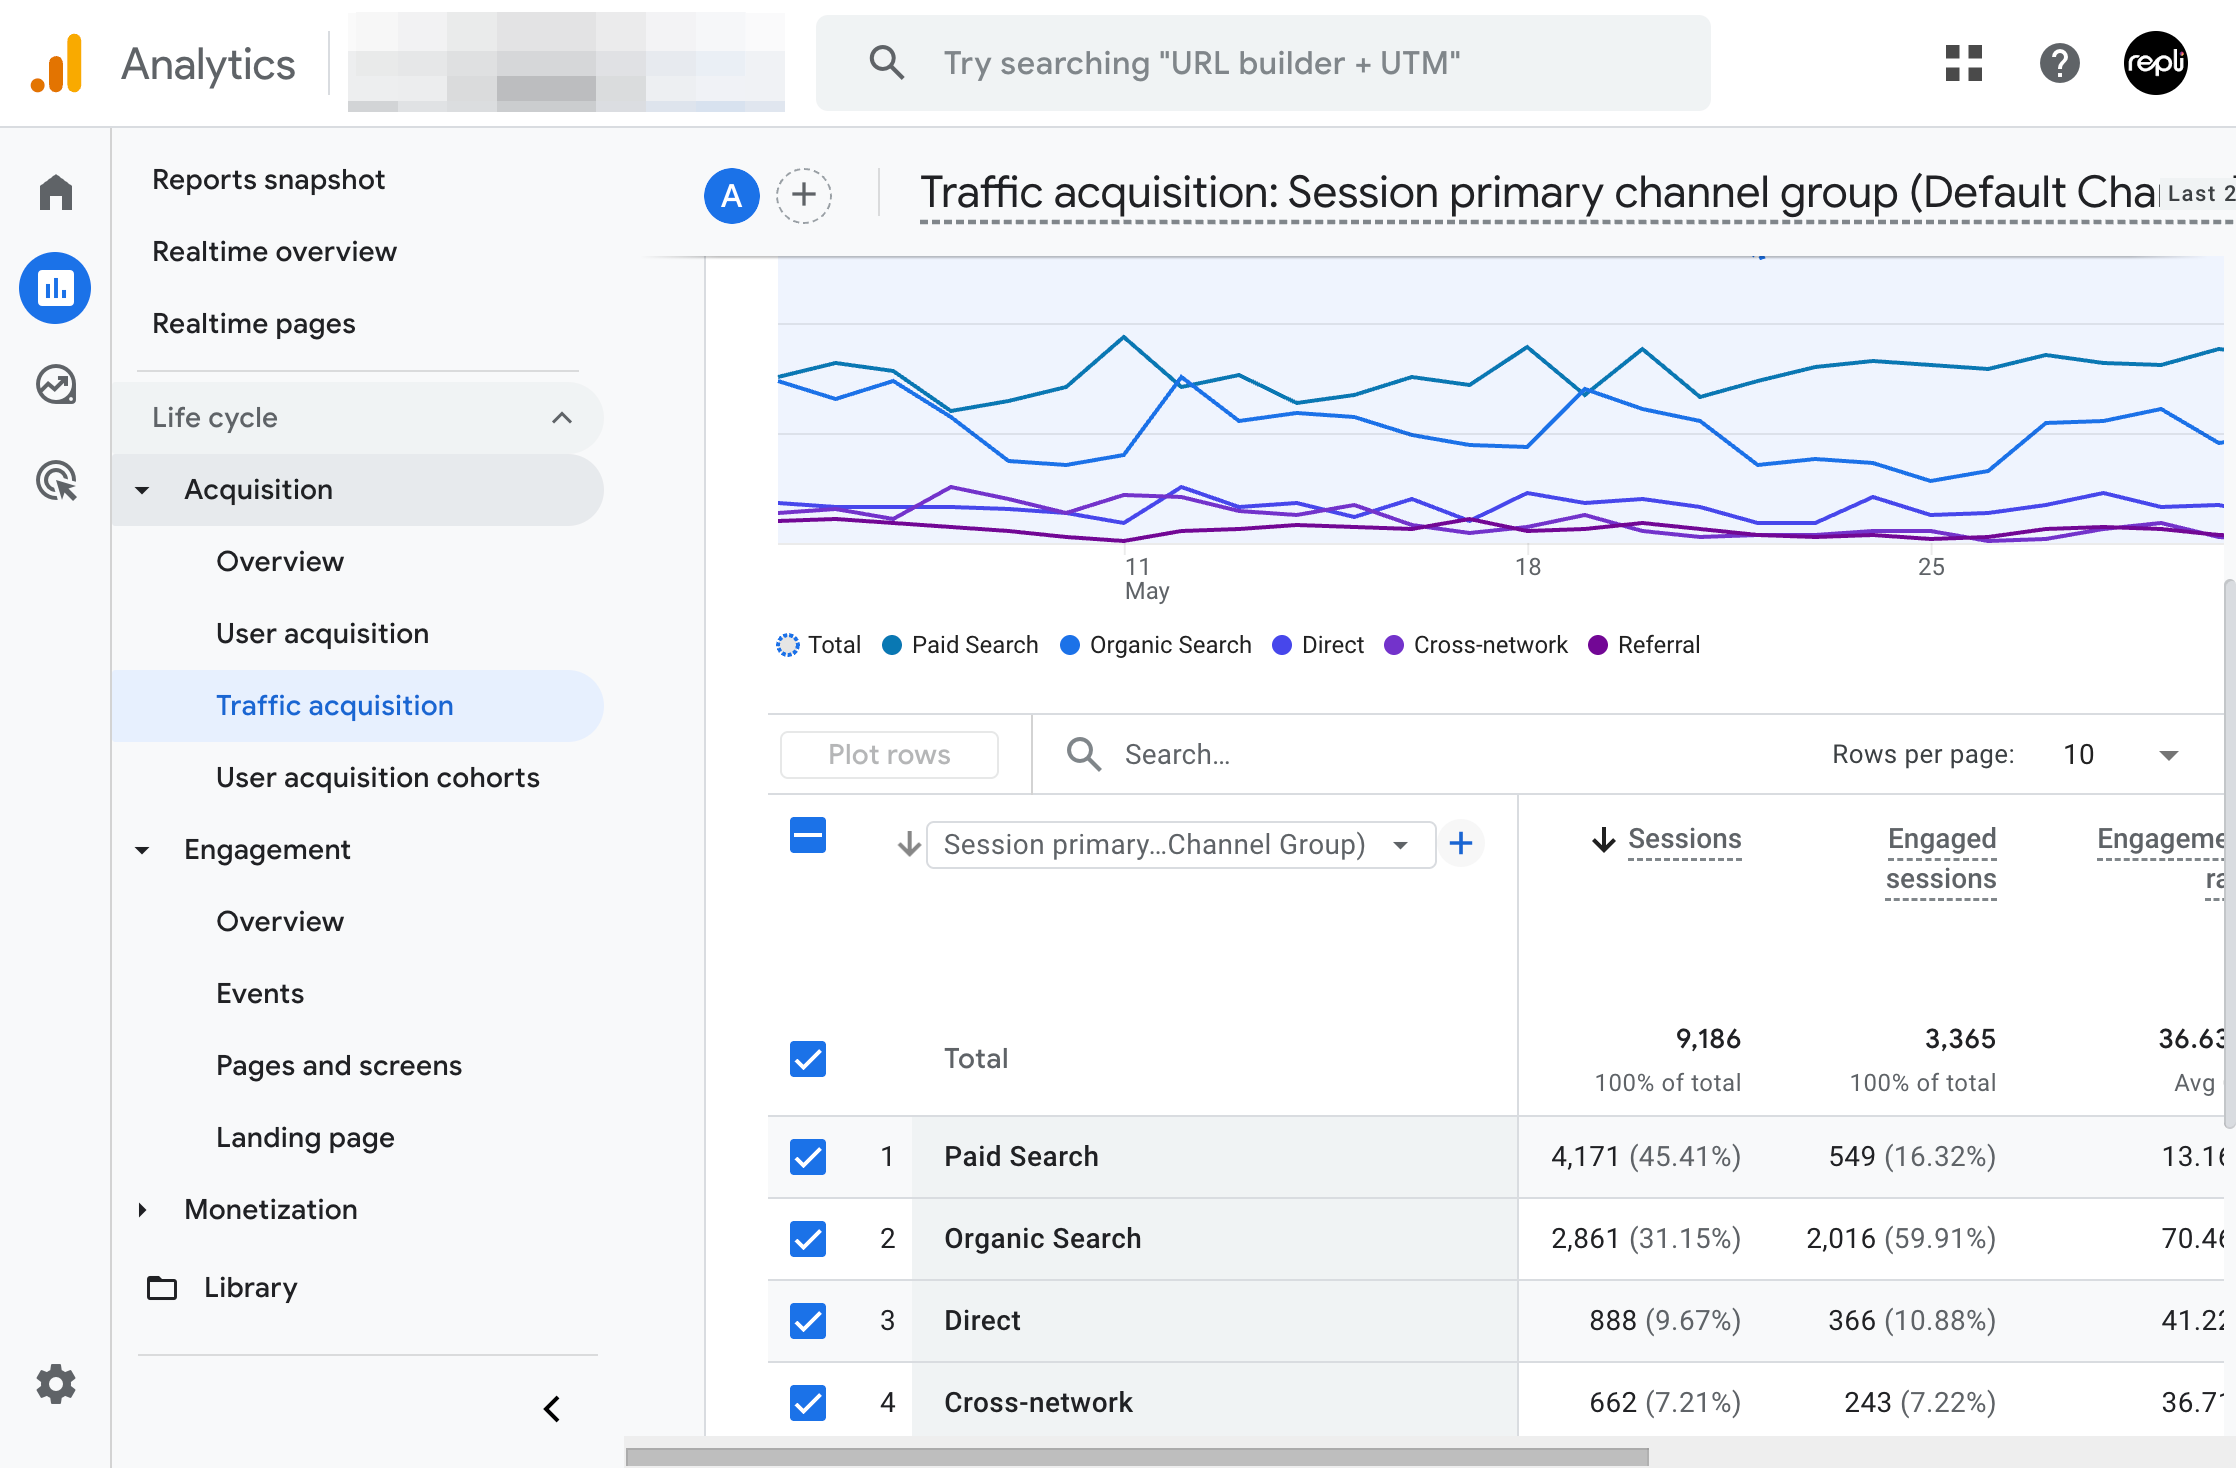This screenshot has height=1468, width=2236.
Task: Open Admin settings gear icon
Action: [x=56, y=1384]
